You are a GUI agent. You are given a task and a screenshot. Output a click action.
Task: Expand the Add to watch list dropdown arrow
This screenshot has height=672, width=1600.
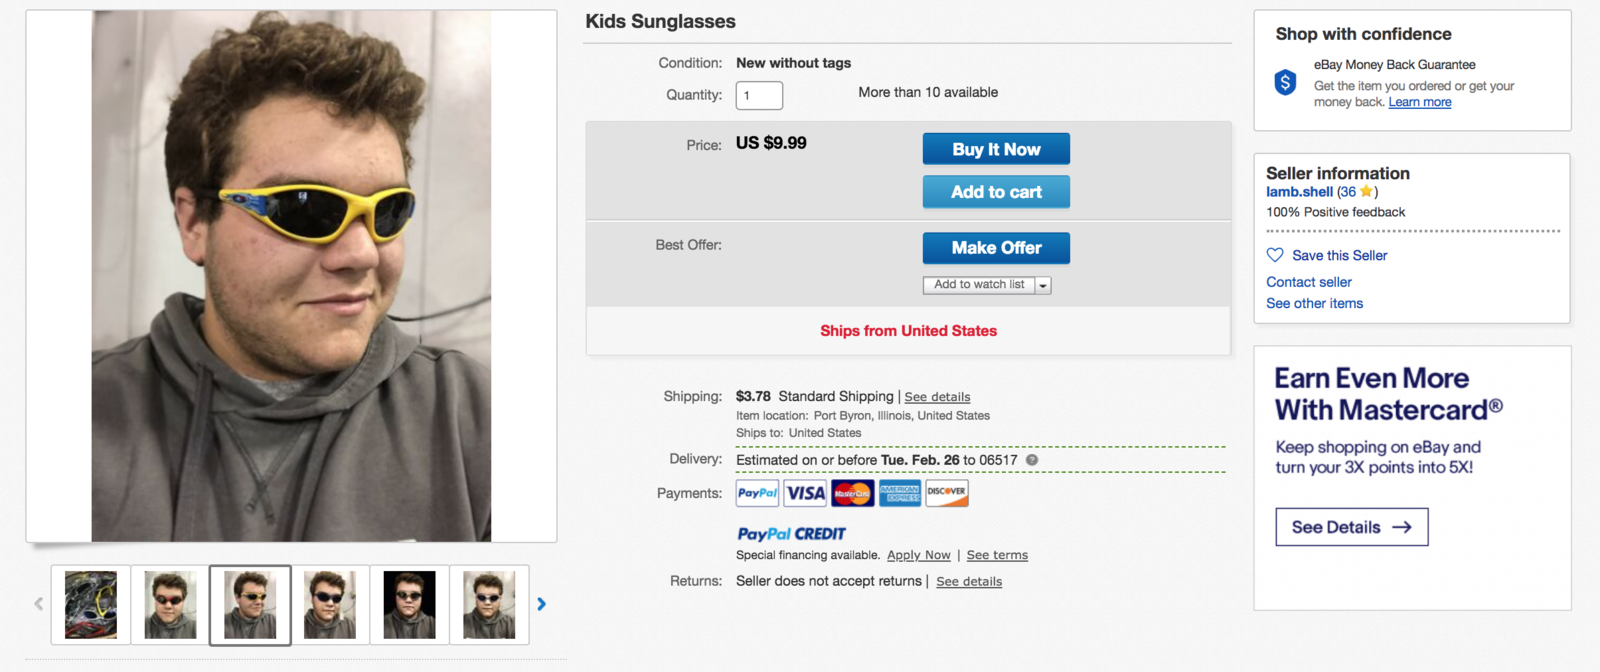pos(1043,285)
